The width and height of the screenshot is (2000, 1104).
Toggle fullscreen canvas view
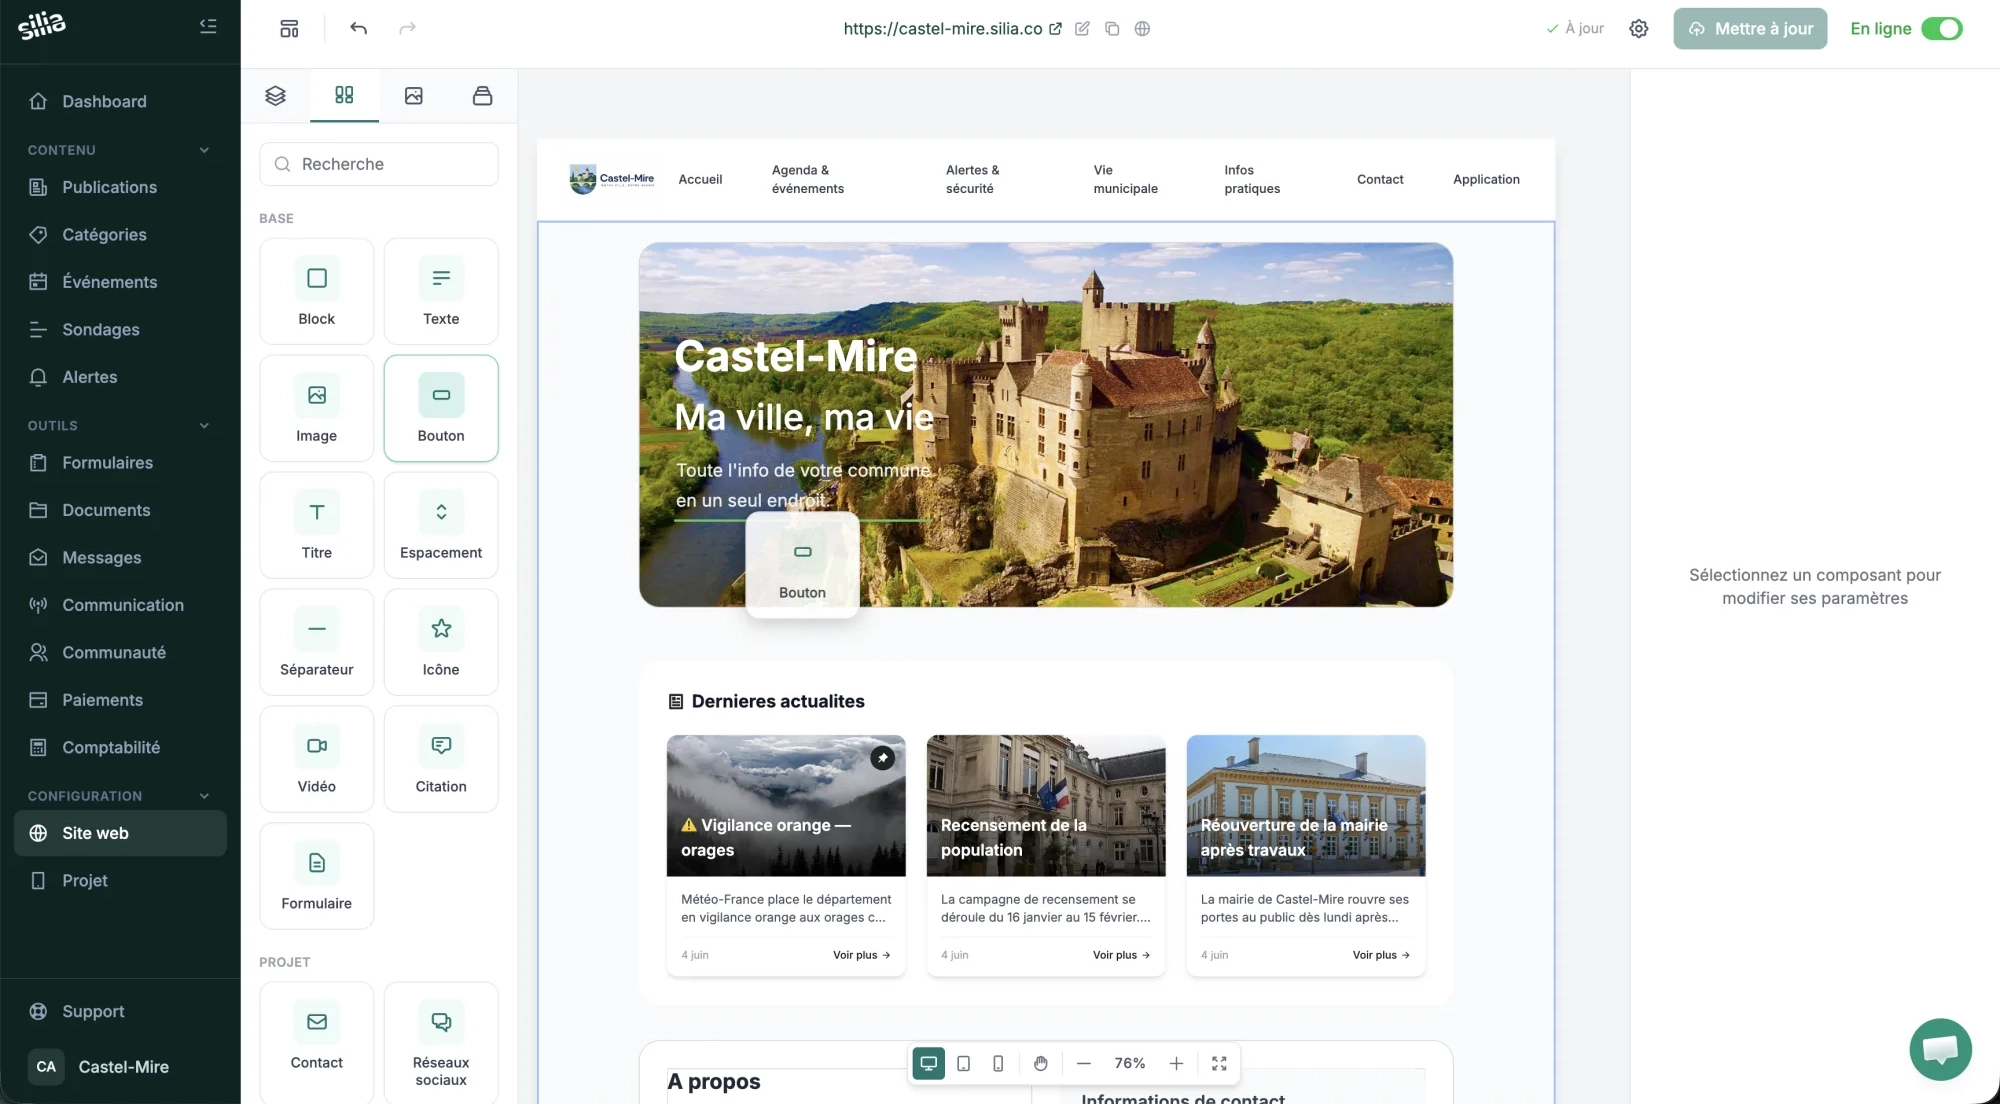1219,1063
